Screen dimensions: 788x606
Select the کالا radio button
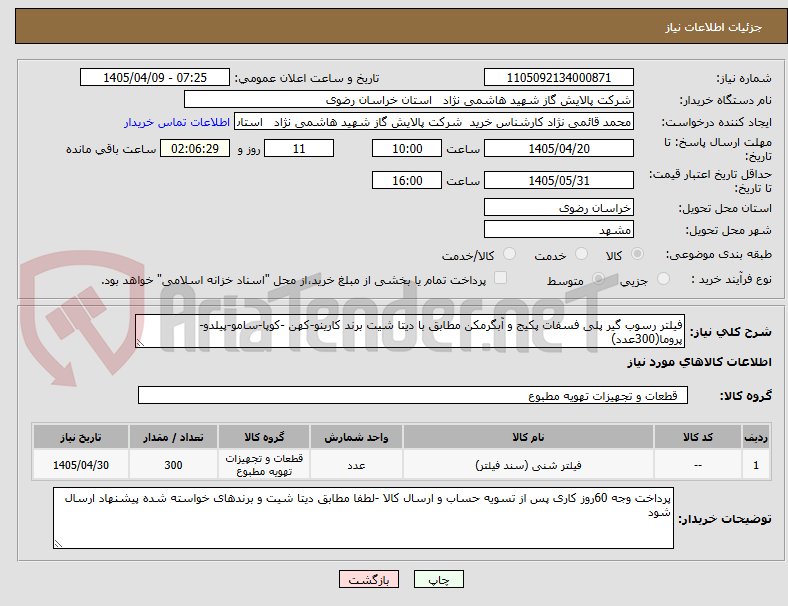[637, 254]
